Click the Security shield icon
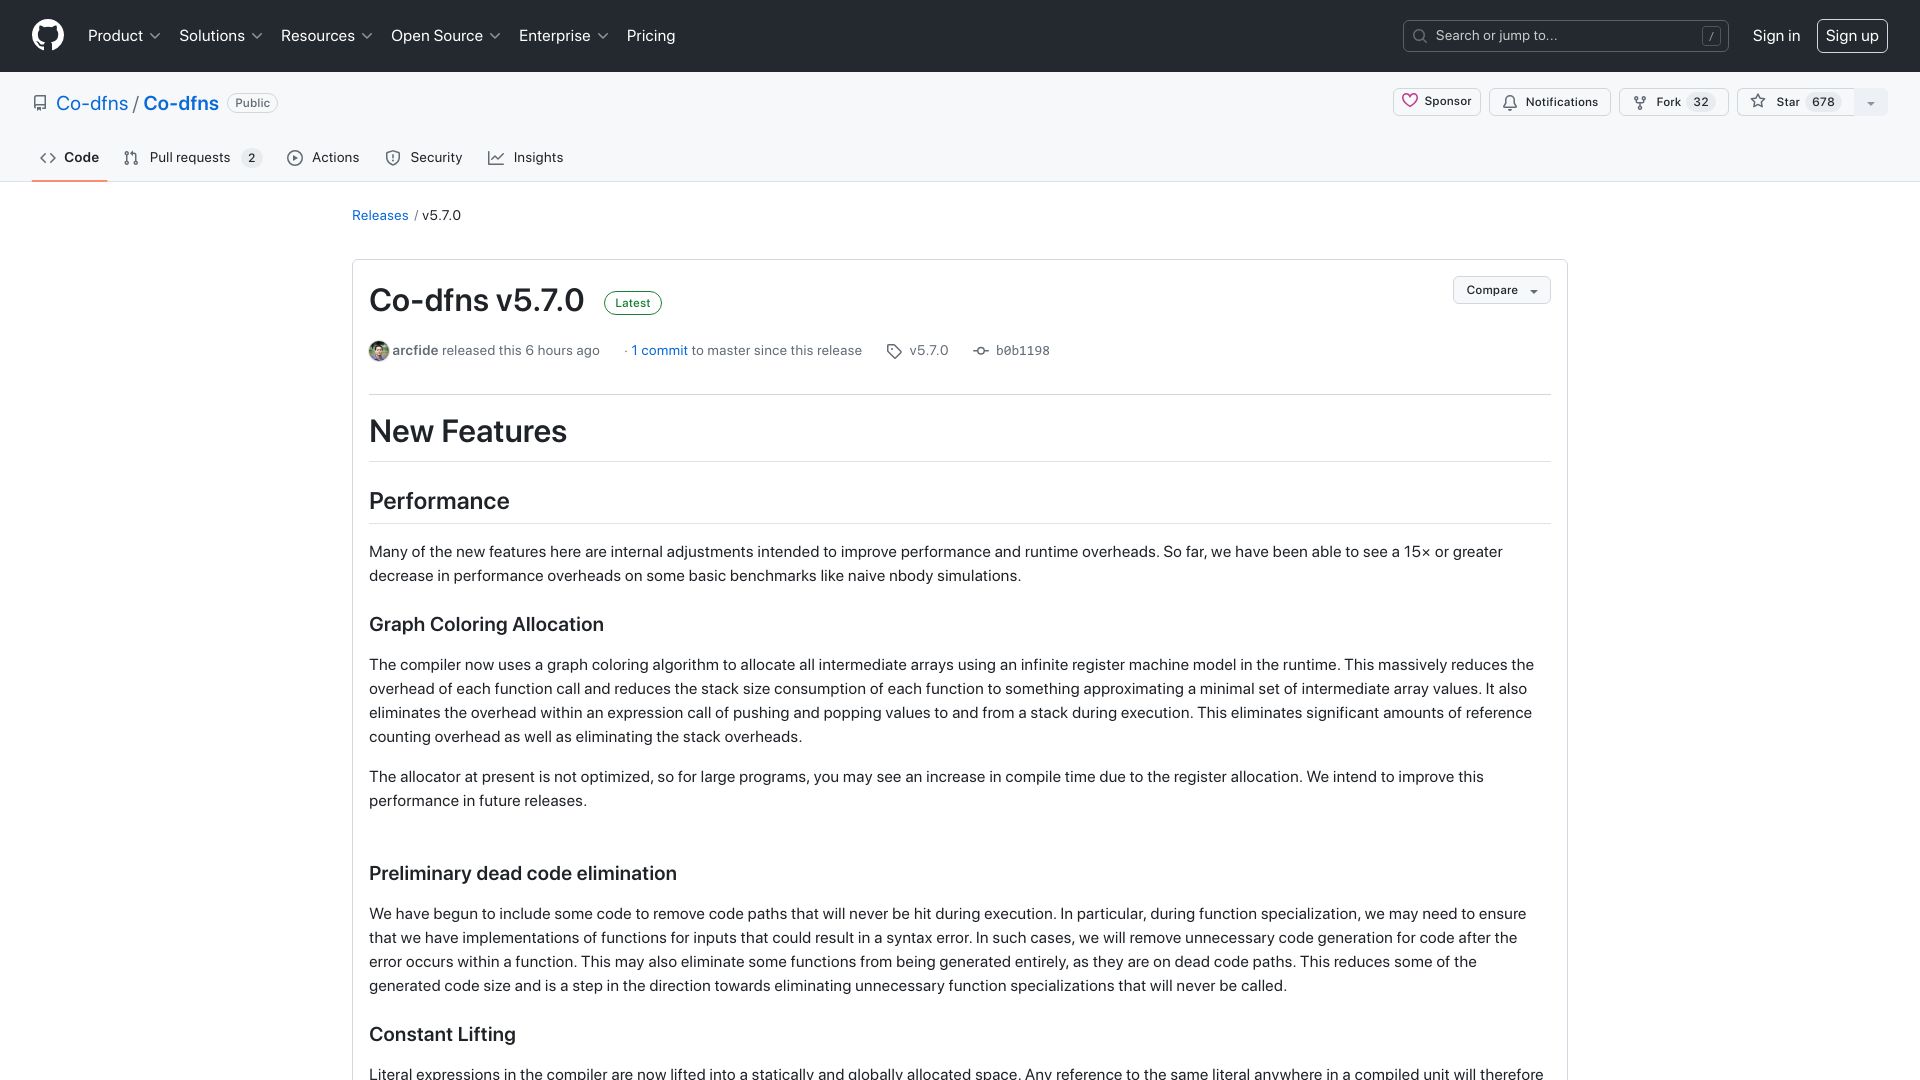The height and width of the screenshot is (1080, 1920). tap(393, 158)
